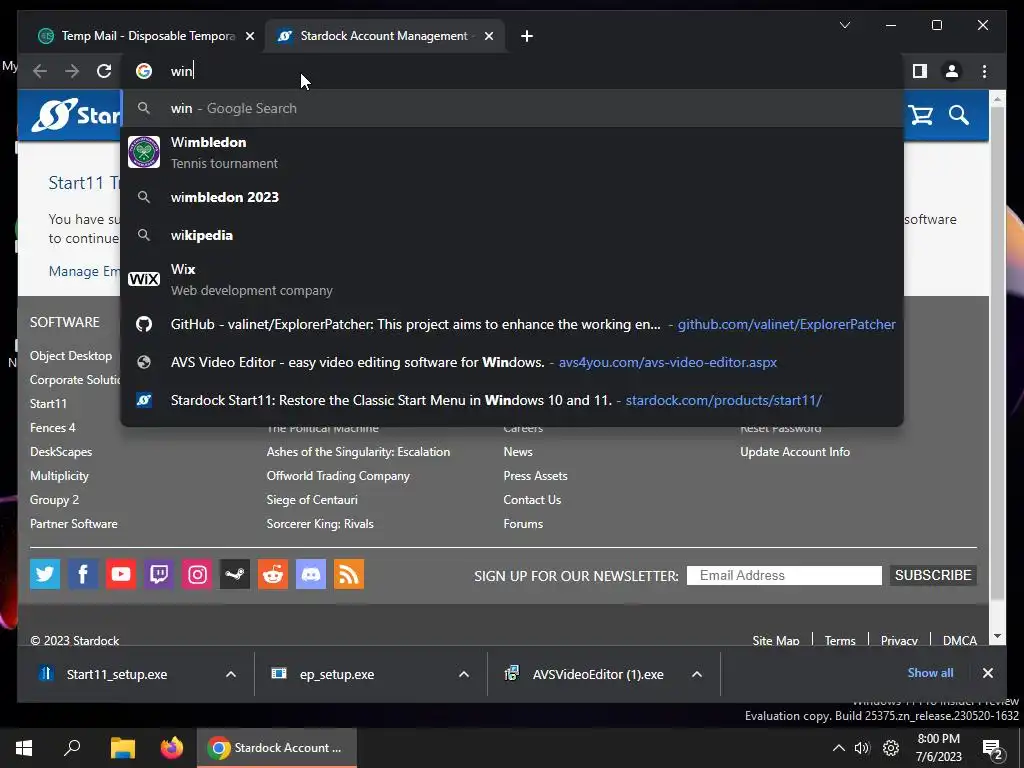The height and width of the screenshot is (768, 1024).
Task: Launch Firefox from taskbar
Action: click(x=172, y=748)
